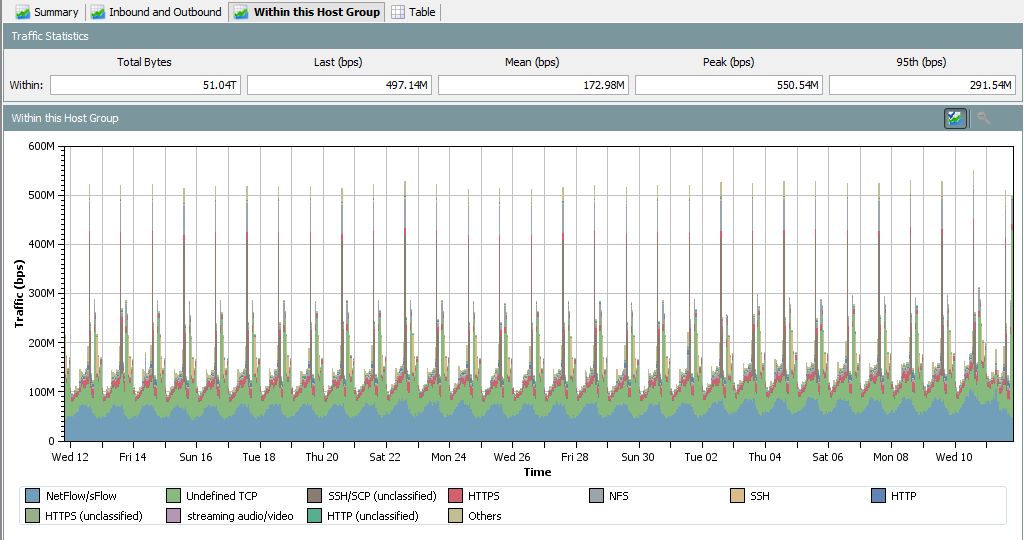Click the Others legend color swatch
1024x540 pixels.
455,516
